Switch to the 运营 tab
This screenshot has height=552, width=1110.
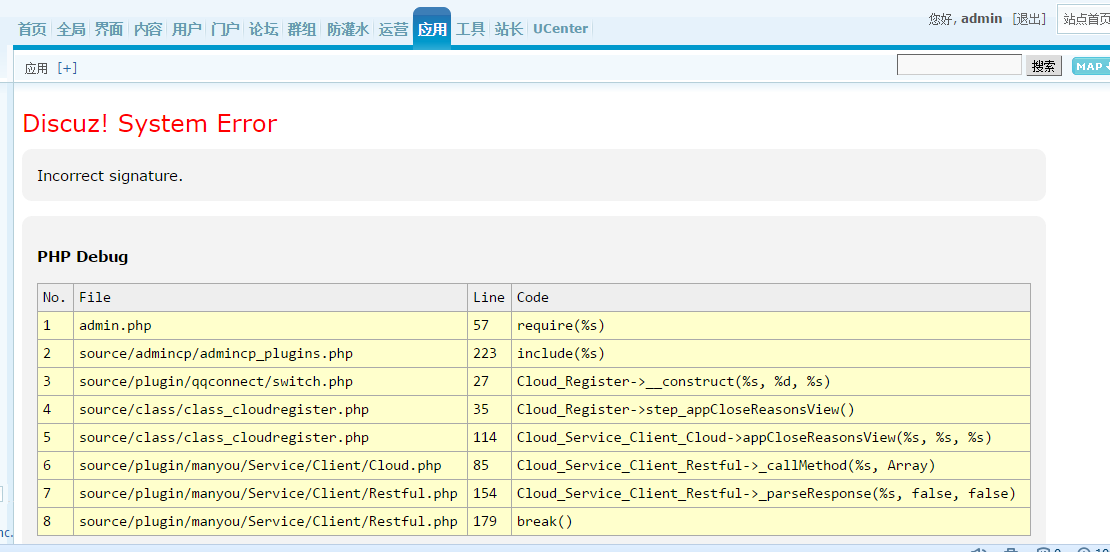pos(393,29)
